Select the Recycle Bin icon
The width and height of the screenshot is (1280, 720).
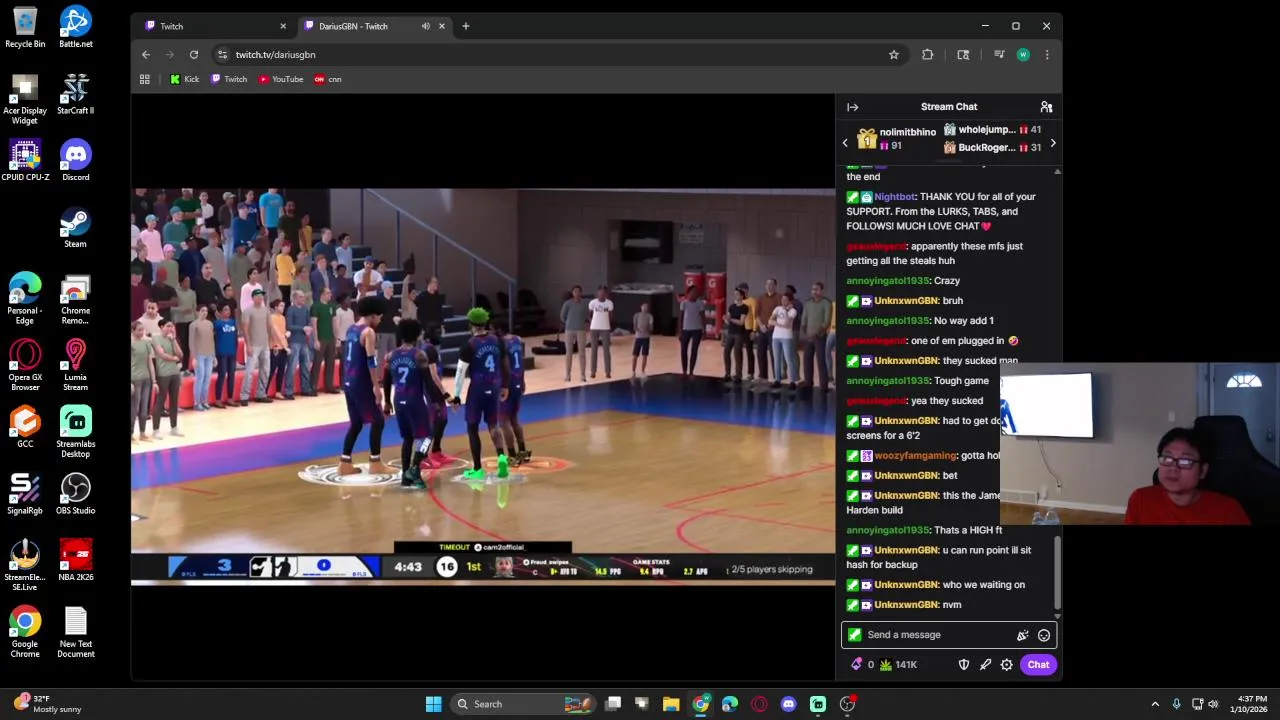click(x=25, y=28)
